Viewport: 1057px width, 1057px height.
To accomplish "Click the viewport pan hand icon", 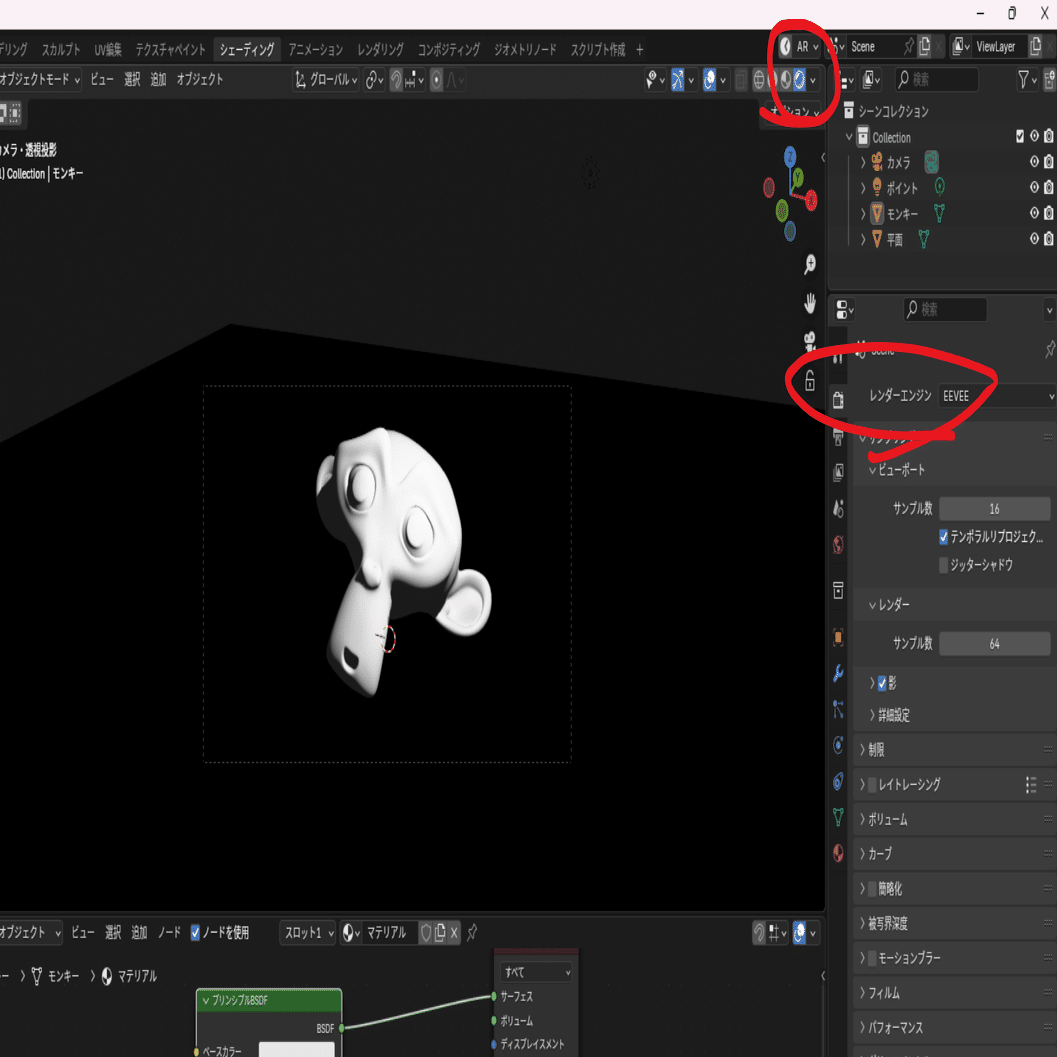I will (x=810, y=304).
